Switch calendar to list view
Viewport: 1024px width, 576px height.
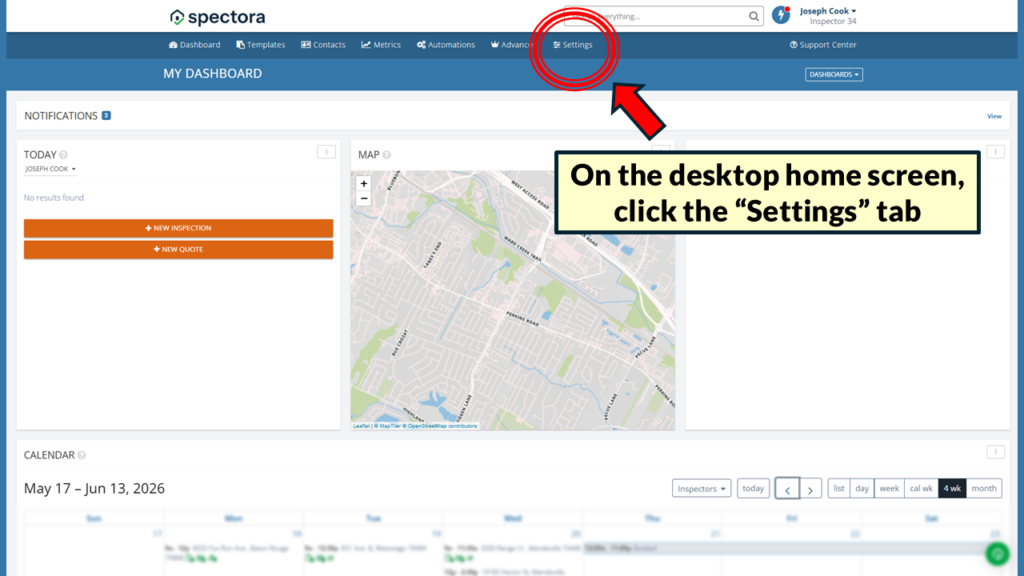pyautogui.click(x=839, y=488)
